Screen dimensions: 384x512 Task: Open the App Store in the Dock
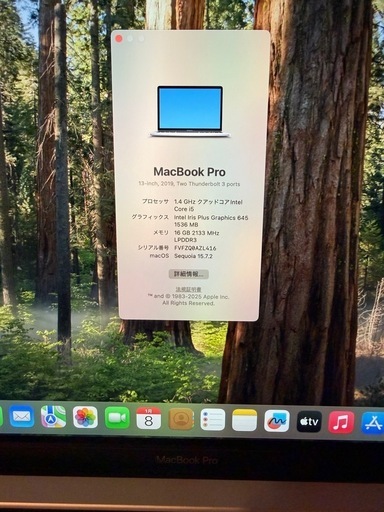point(373,423)
